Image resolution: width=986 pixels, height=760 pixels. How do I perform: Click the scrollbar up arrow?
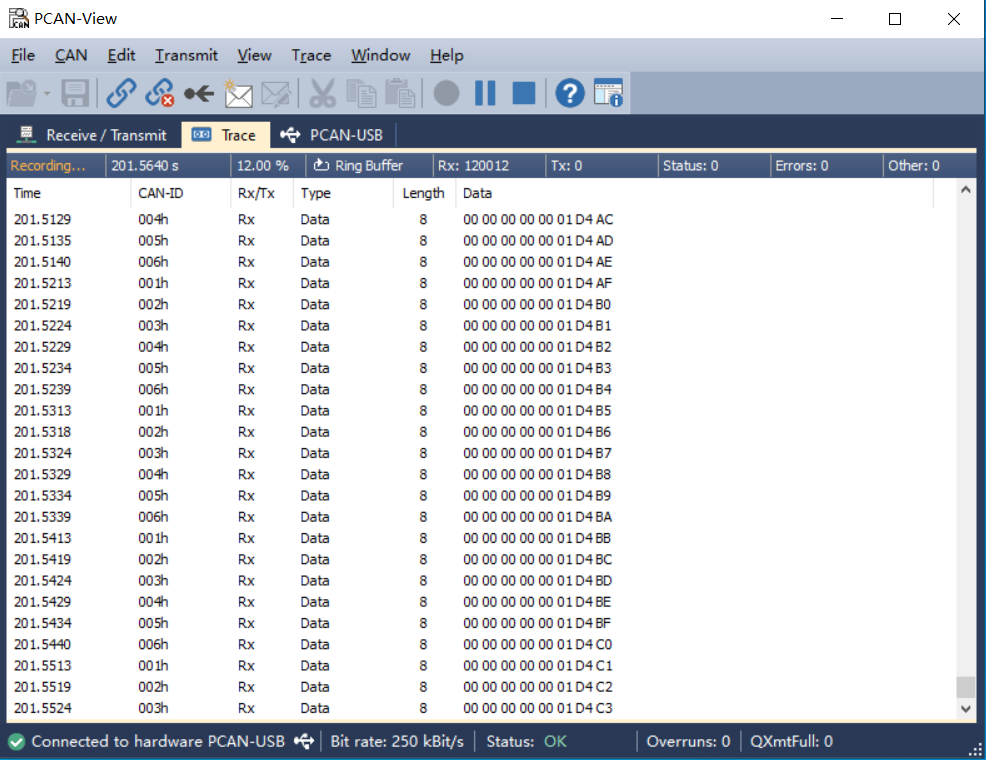click(965, 190)
